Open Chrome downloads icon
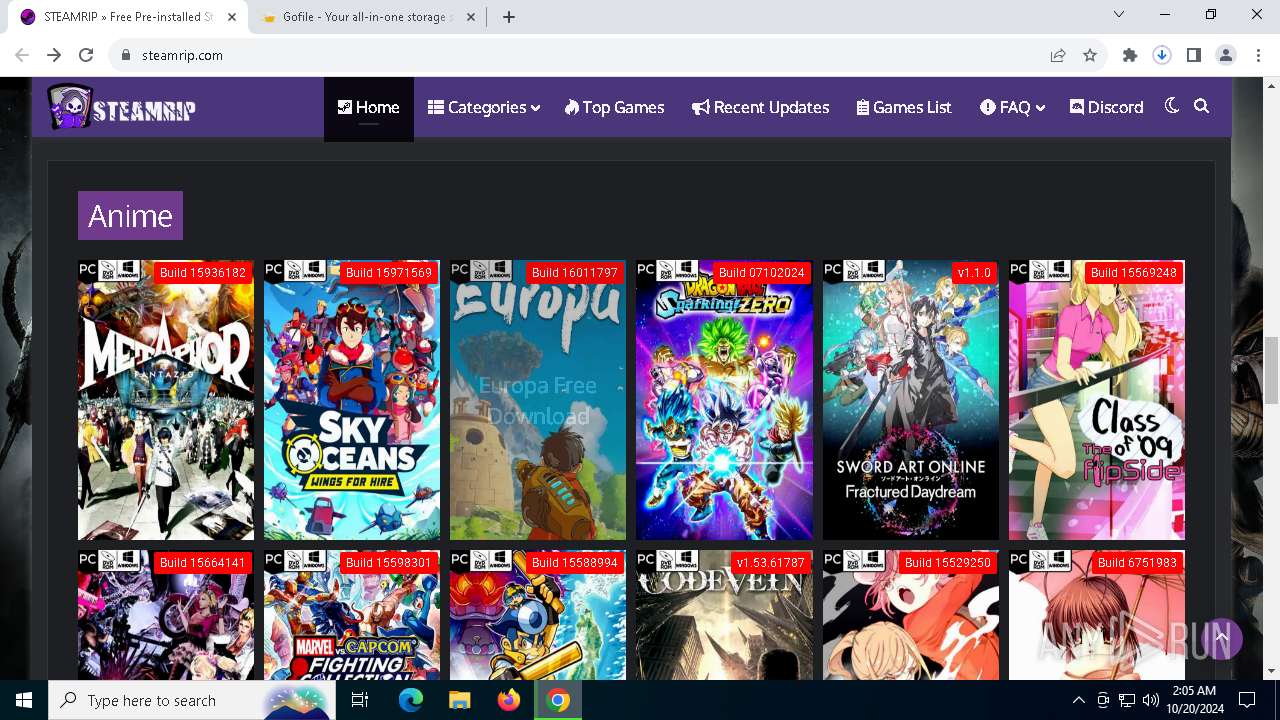The width and height of the screenshot is (1280, 720). tap(1162, 55)
